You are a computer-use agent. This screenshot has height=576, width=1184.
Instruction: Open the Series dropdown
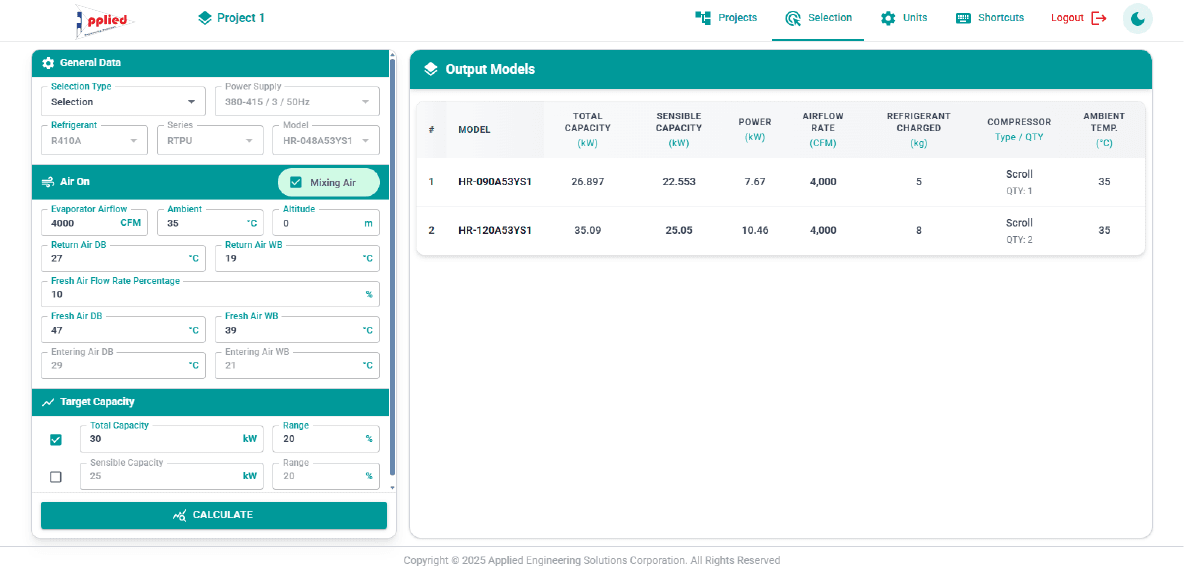(x=210, y=140)
